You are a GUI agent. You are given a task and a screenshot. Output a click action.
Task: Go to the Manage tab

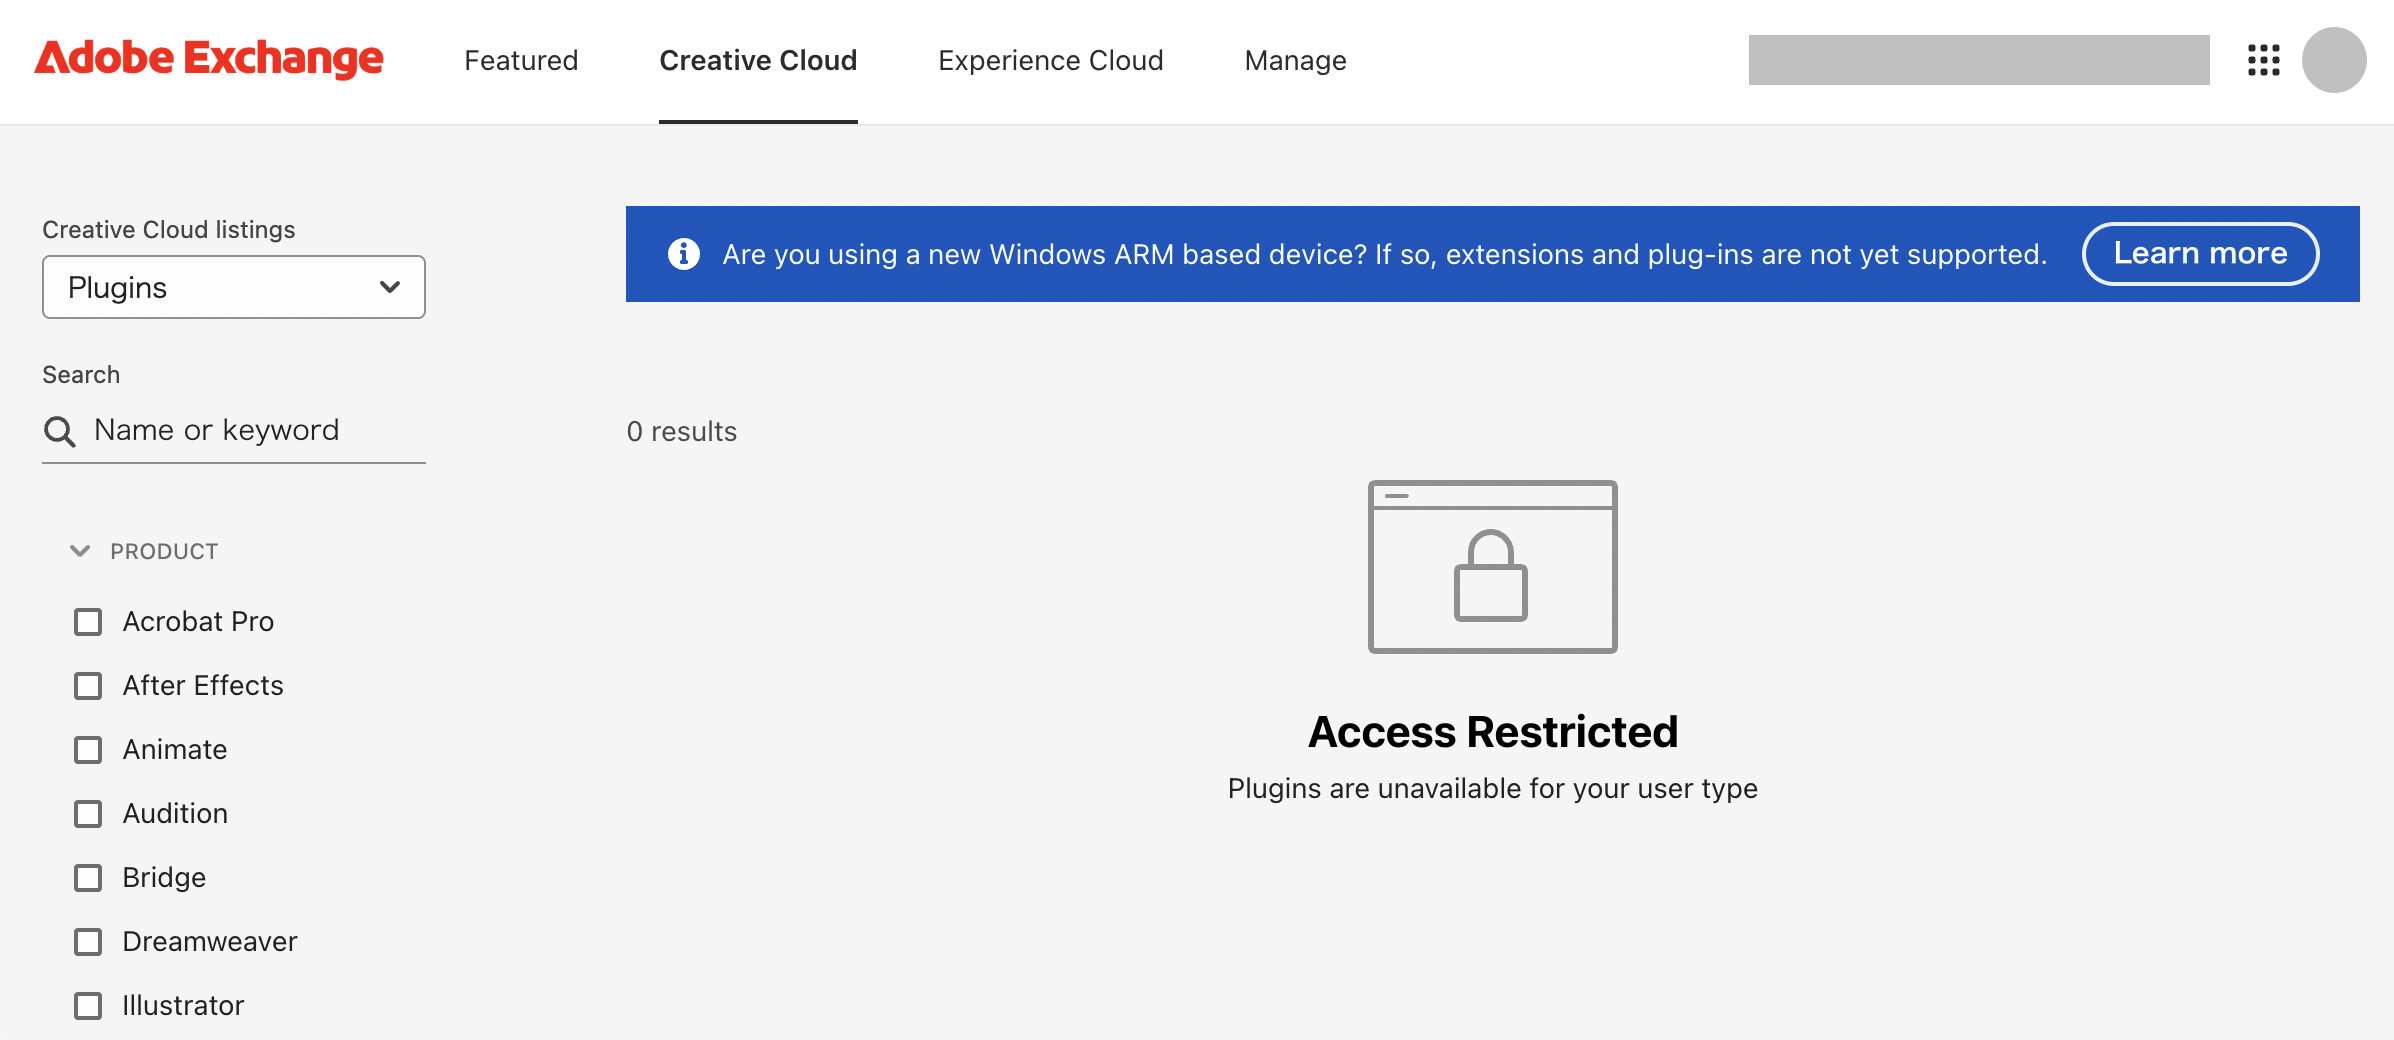1295,60
